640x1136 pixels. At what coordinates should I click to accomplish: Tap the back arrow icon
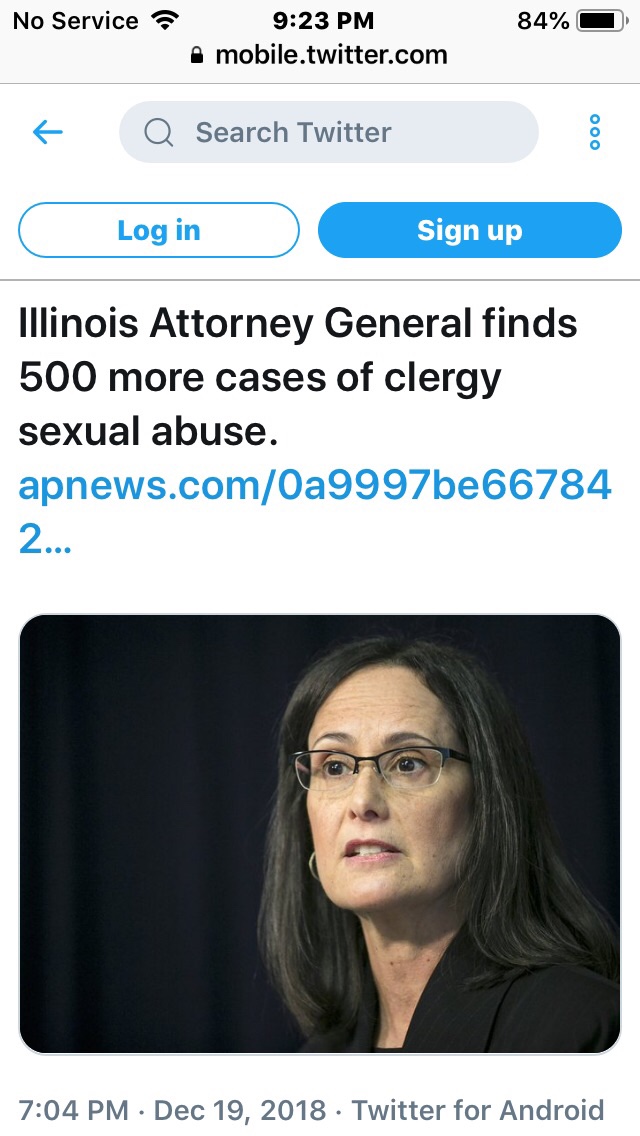tap(48, 132)
